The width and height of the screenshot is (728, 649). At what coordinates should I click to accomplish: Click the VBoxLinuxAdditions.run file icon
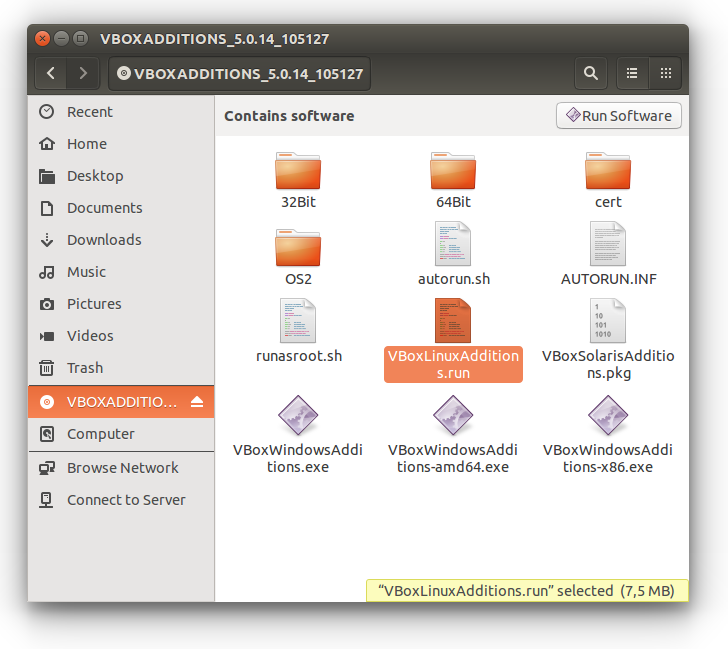[453, 321]
